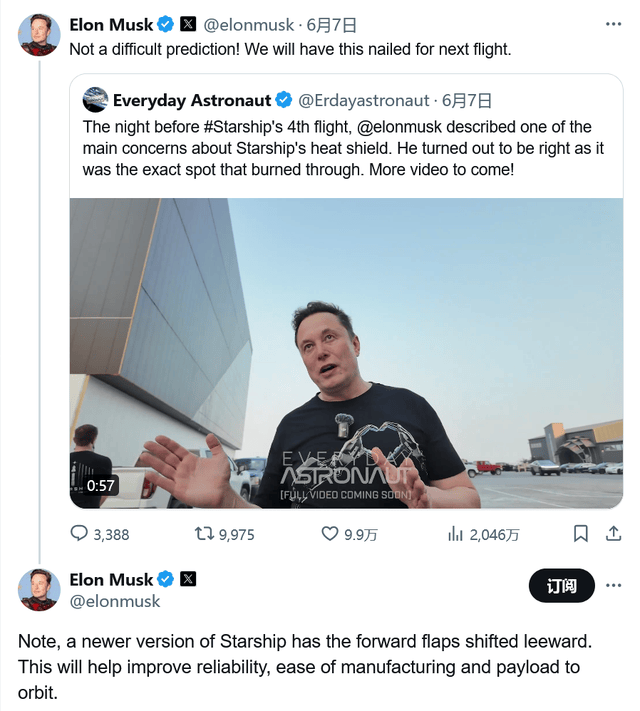This screenshot has height=711, width=640.
Task: Bookmark this post
Action: tap(580, 535)
